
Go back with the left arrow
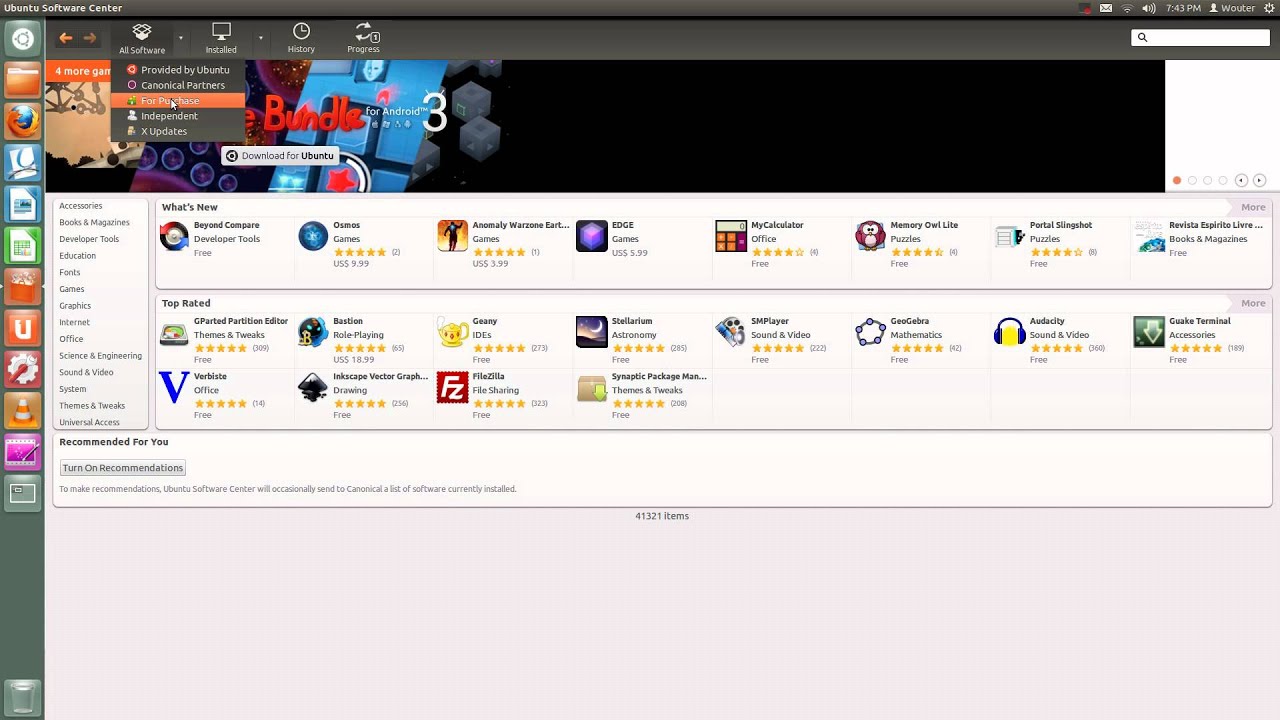[x=65, y=38]
